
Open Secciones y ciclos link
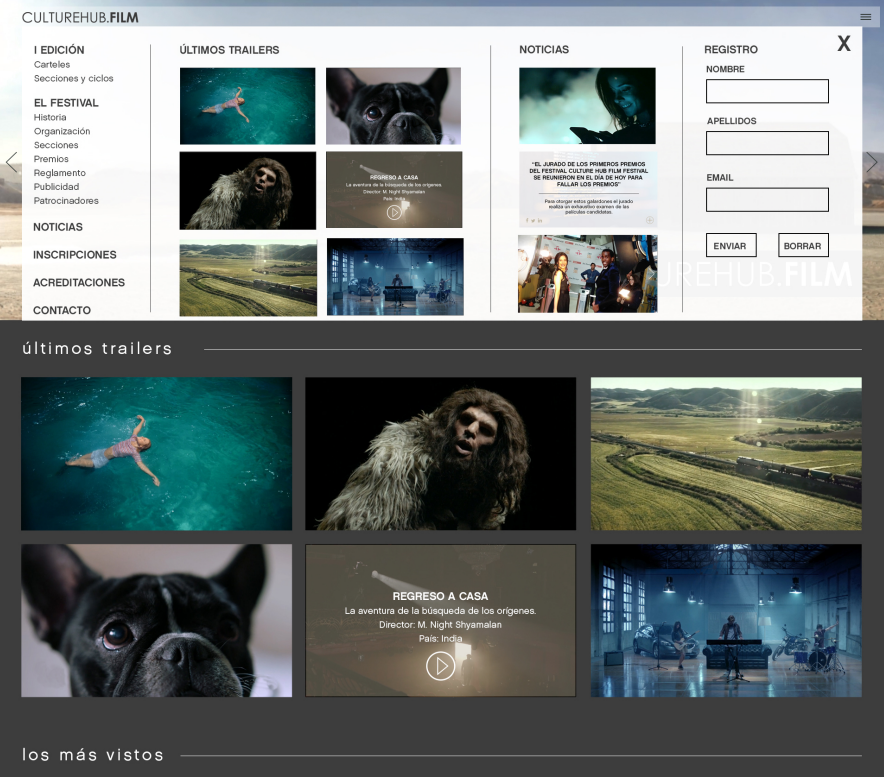pyautogui.click(x=73, y=78)
